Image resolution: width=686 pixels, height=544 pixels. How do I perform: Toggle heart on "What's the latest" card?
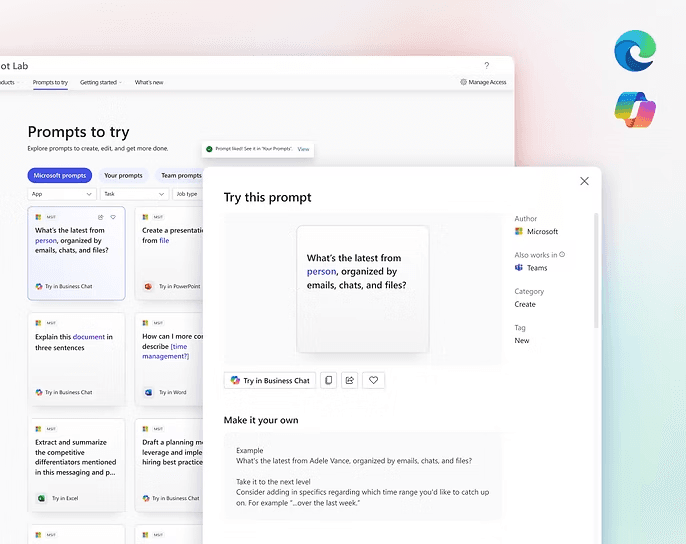[x=113, y=217]
